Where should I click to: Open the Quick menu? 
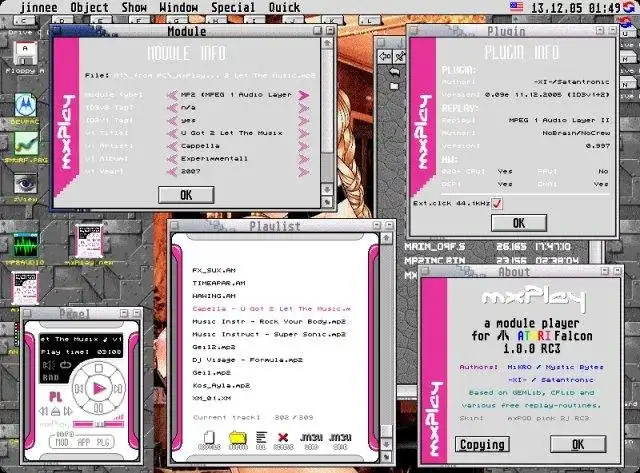click(x=284, y=7)
